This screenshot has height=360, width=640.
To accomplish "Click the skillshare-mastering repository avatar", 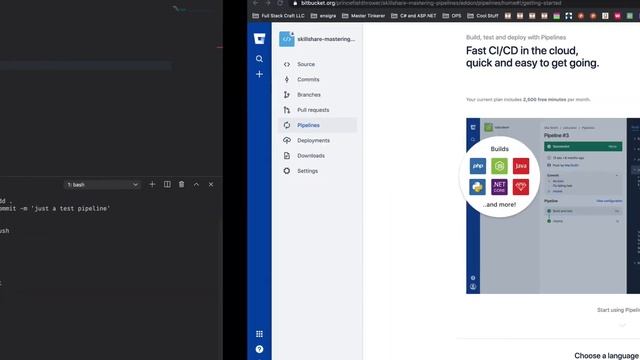I will [287, 39].
